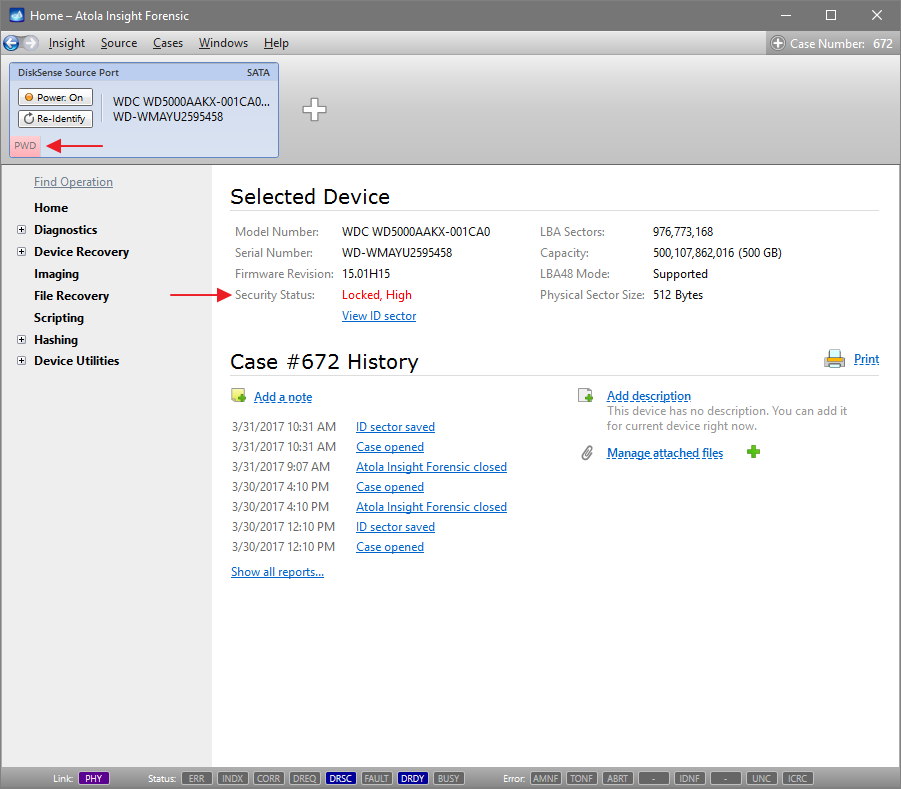Click the Power: On icon

coord(30,97)
